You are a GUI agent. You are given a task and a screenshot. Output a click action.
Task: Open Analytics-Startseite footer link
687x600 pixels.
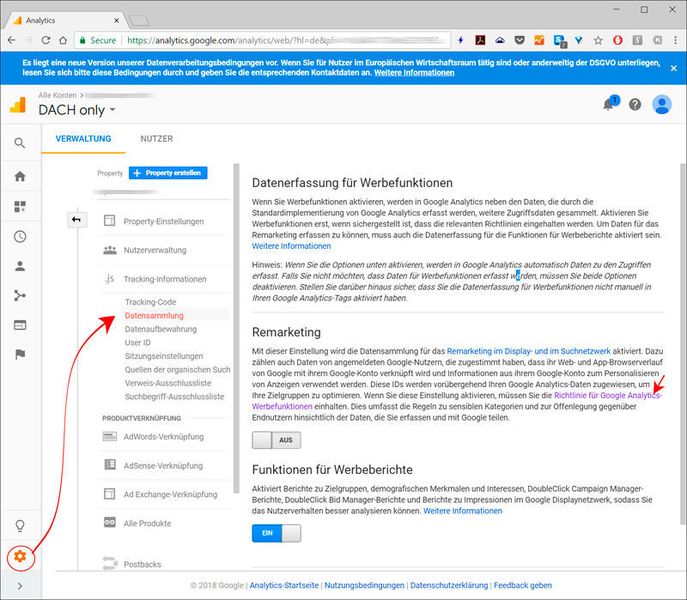pyautogui.click(x=284, y=586)
